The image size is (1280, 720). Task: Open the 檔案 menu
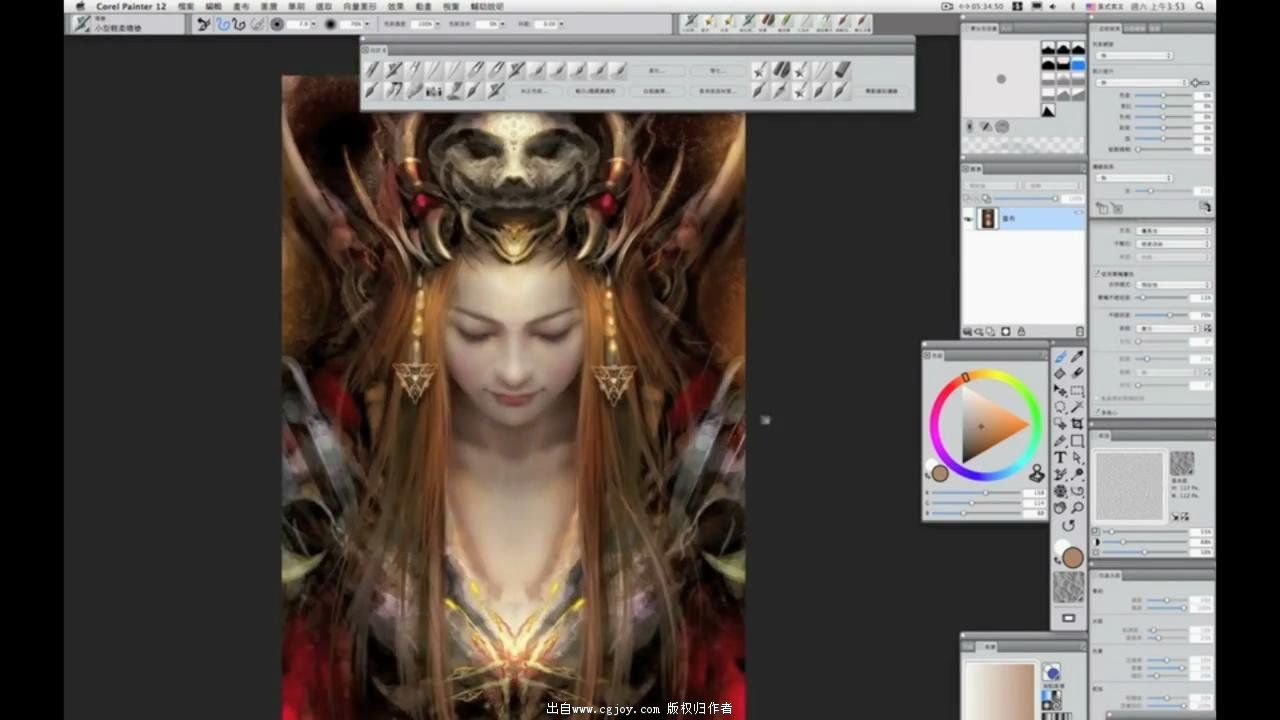click(x=186, y=6)
